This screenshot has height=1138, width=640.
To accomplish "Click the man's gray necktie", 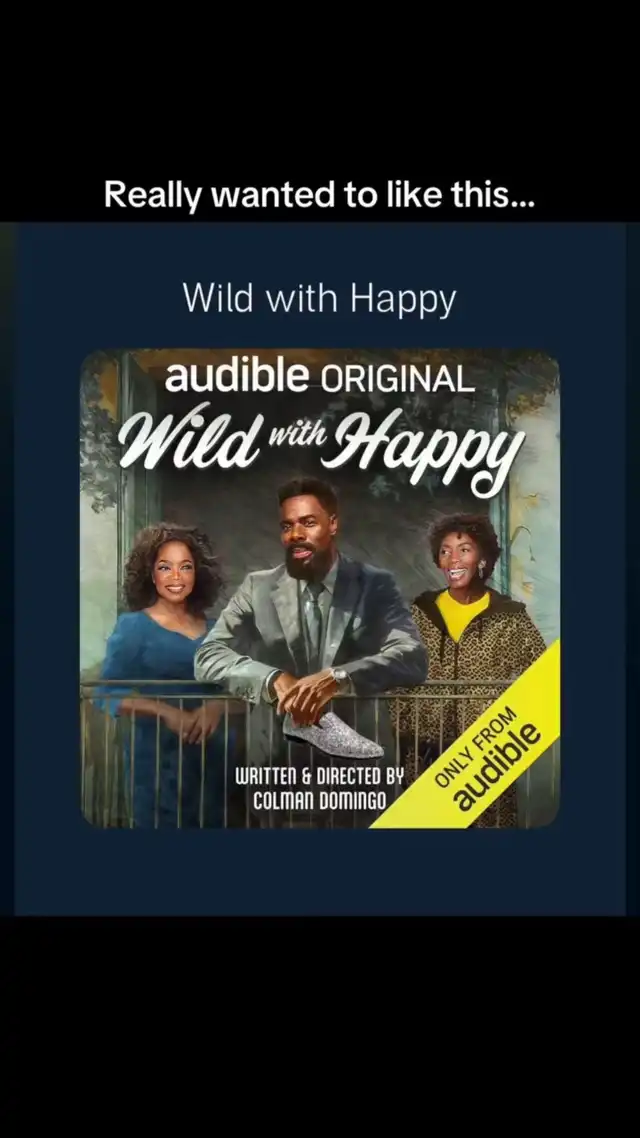I will (311, 617).
